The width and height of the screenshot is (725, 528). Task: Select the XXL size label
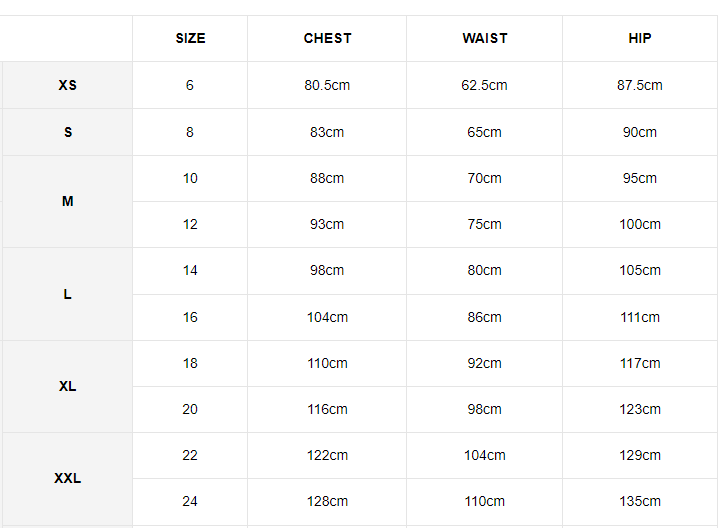(x=67, y=478)
